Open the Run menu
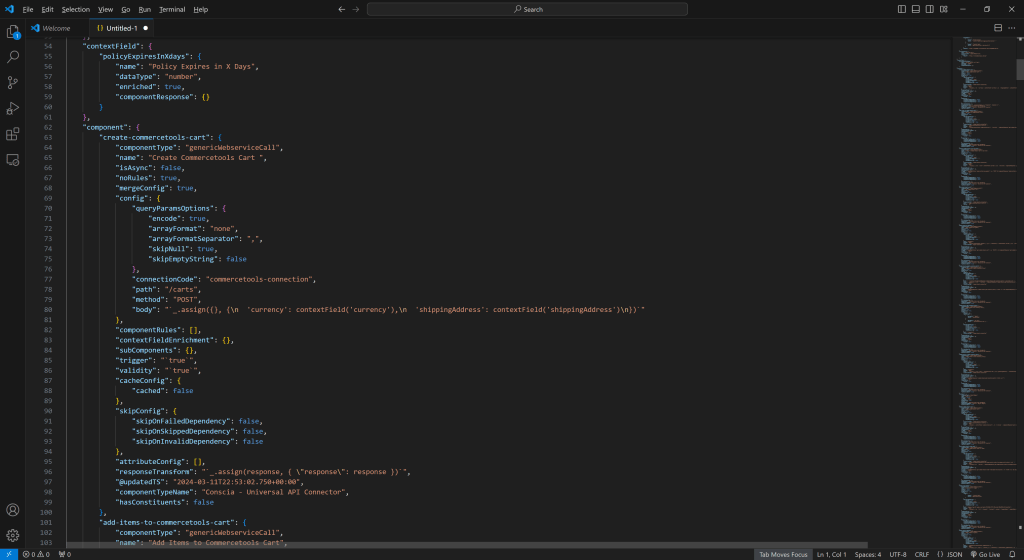Image resolution: width=1024 pixels, height=560 pixels. [x=145, y=9]
